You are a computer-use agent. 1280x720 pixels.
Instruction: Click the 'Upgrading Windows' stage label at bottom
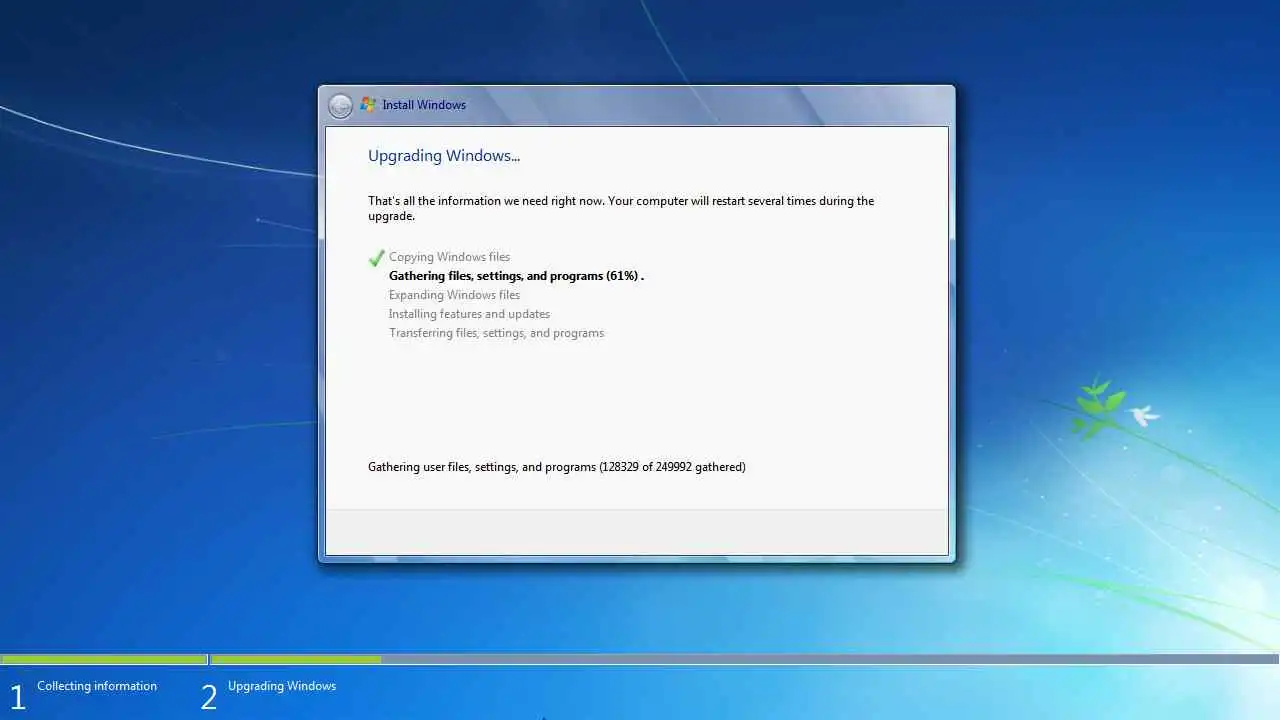(282, 686)
